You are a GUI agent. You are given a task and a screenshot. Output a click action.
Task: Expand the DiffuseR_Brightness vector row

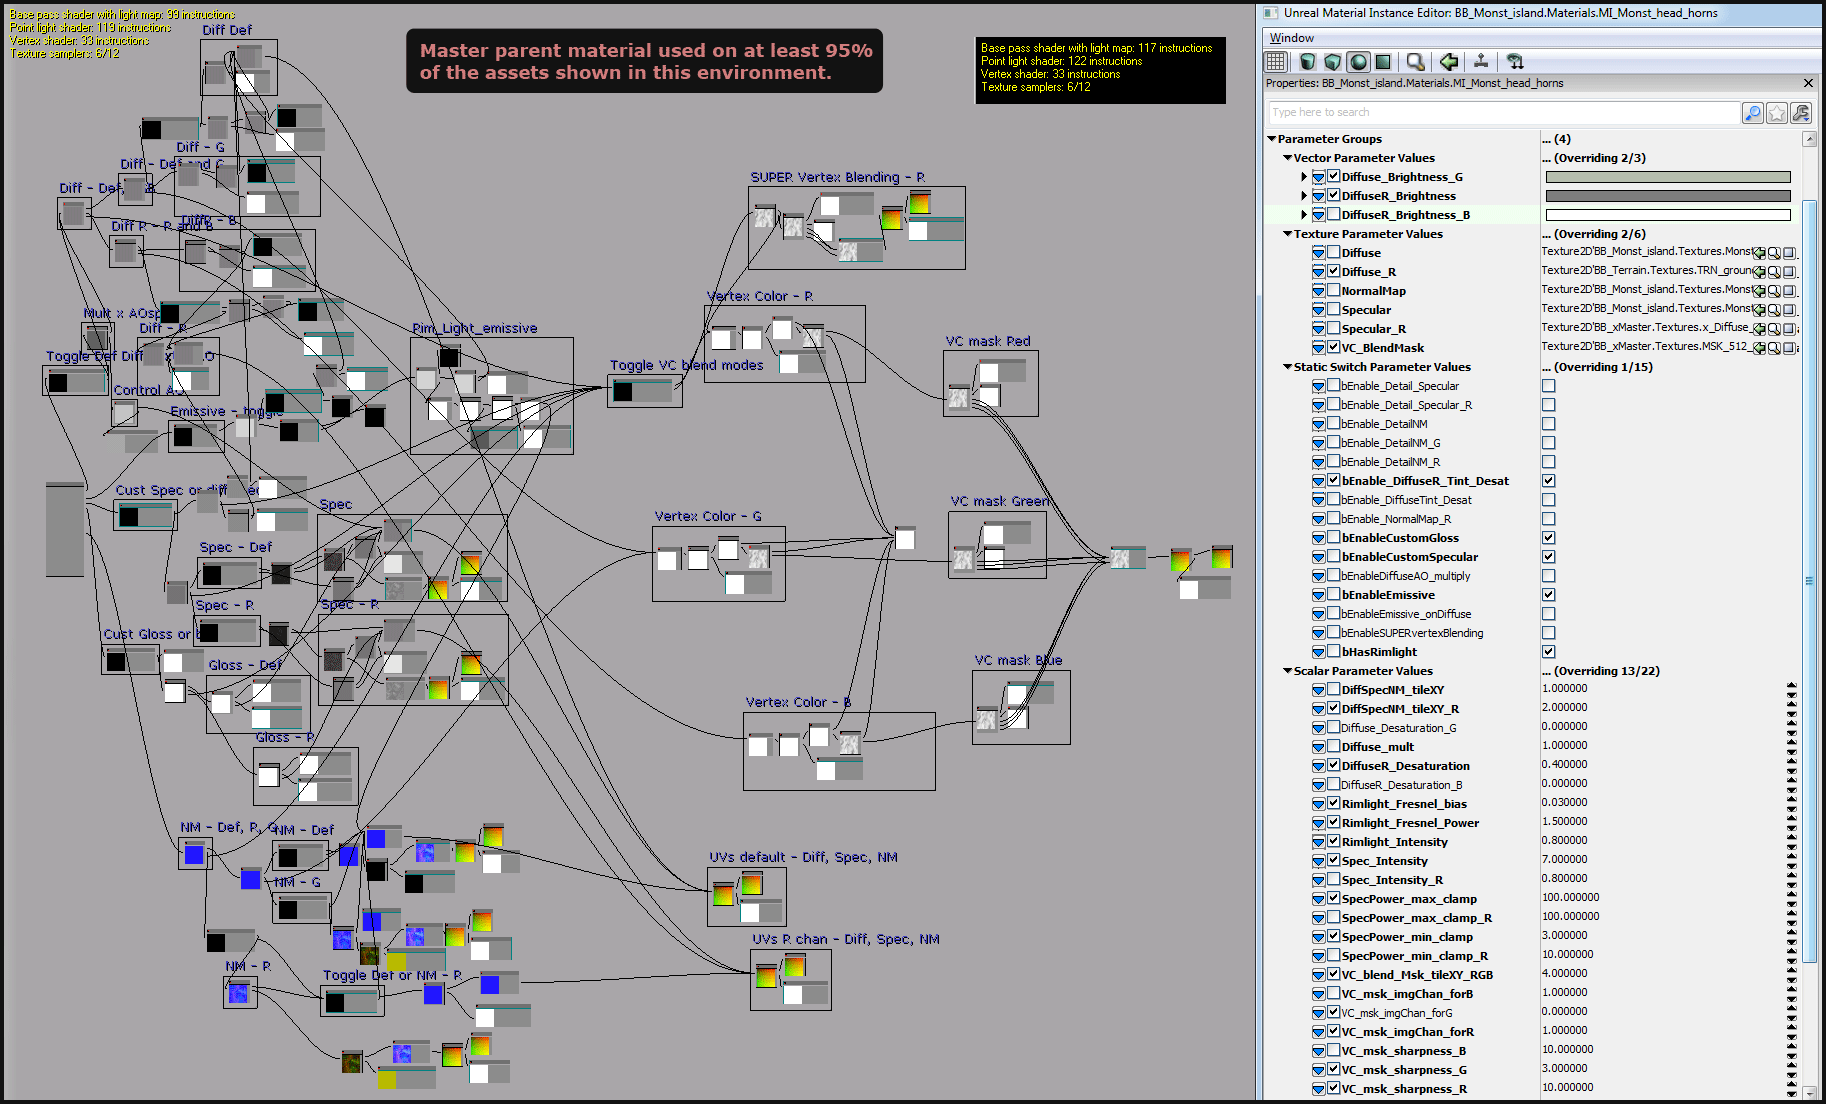(1304, 196)
